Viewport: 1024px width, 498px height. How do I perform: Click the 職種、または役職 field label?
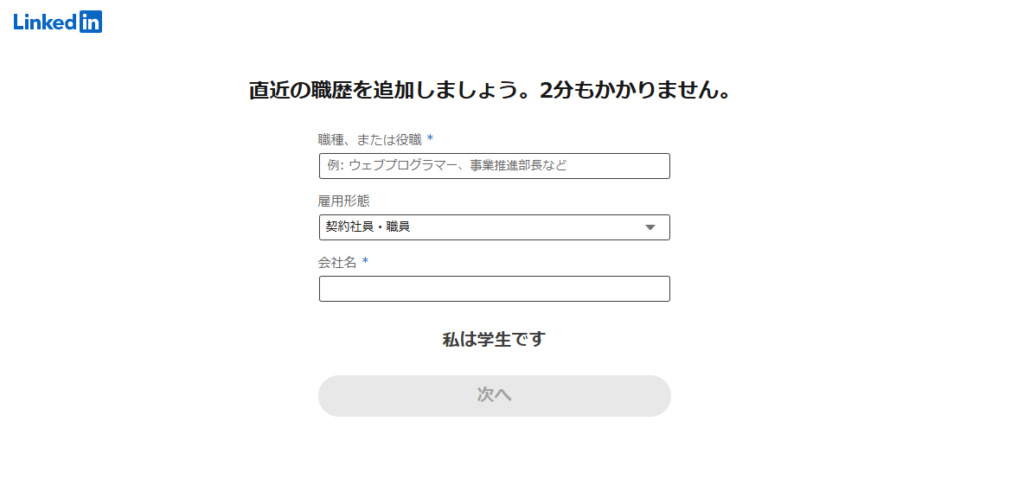coord(369,139)
